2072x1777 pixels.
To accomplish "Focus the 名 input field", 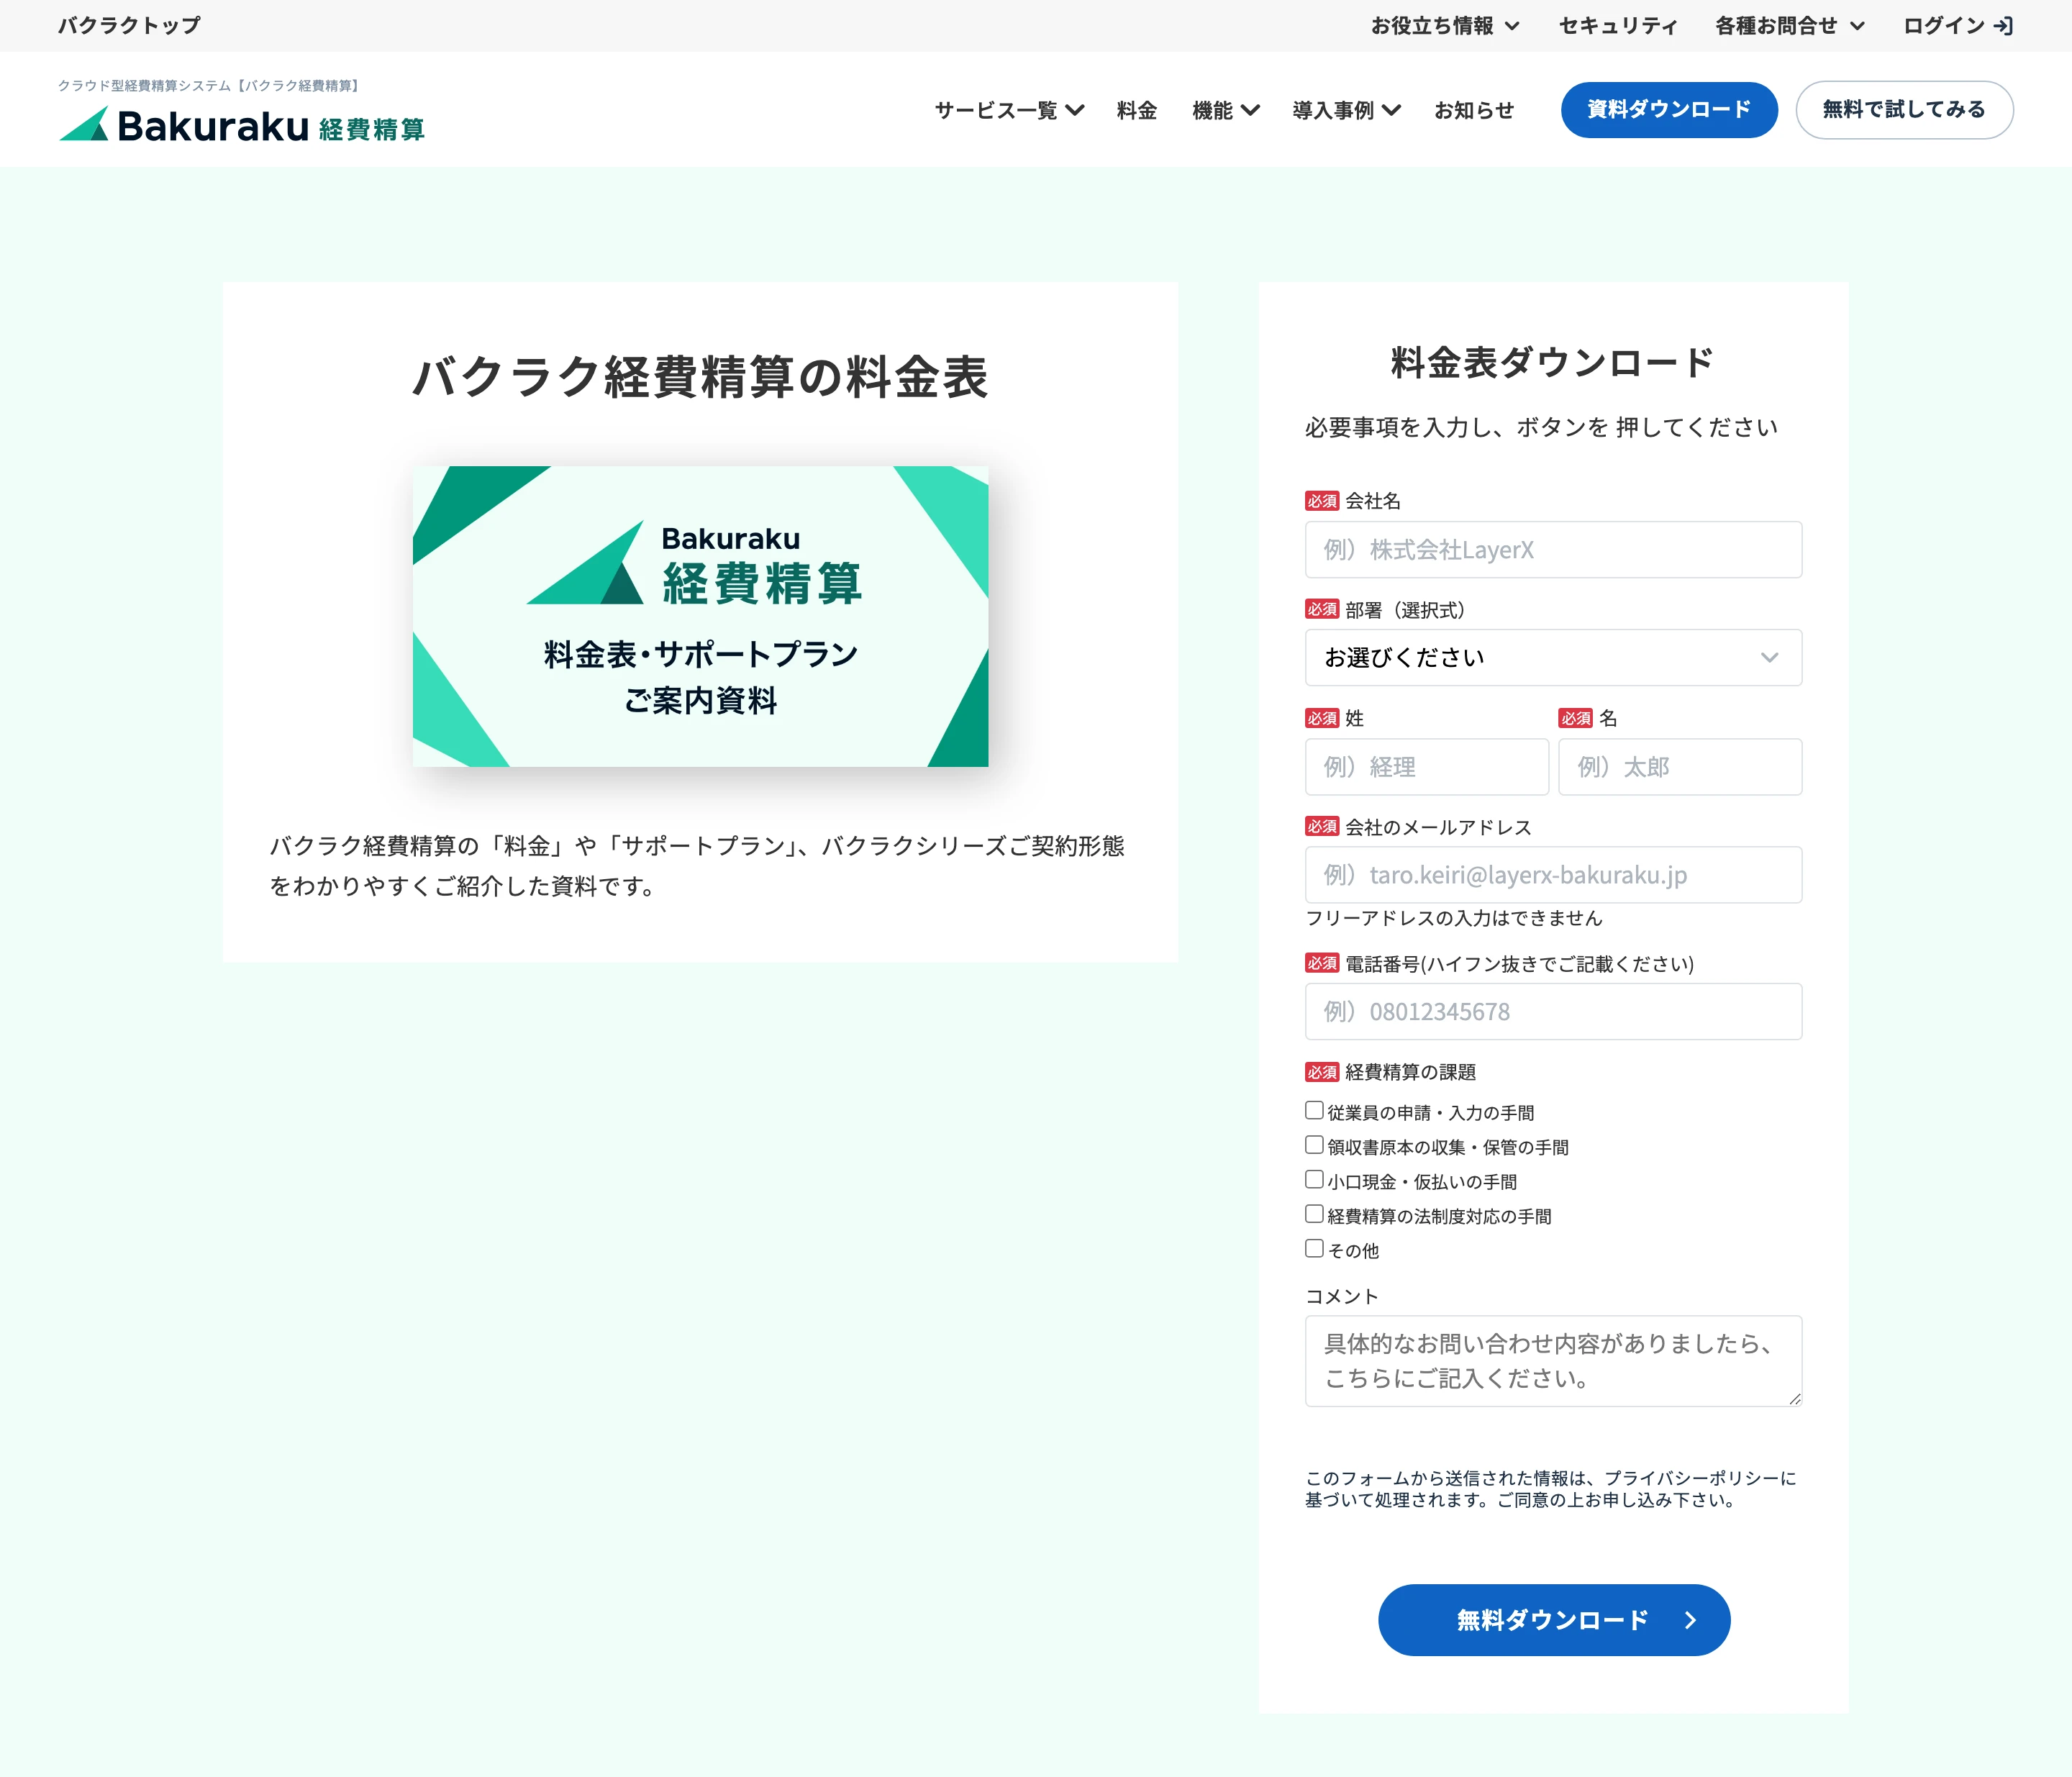I will point(1680,767).
